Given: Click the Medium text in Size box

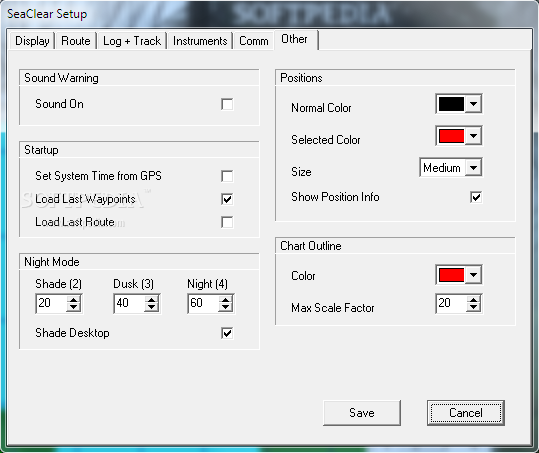Looking at the screenshot, I should click(x=442, y=168).
